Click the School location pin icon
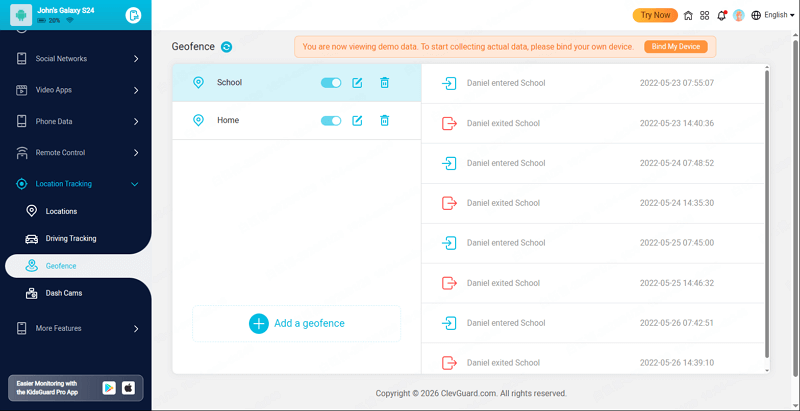This screenshot has width=800, height=411. pos(198,83)
